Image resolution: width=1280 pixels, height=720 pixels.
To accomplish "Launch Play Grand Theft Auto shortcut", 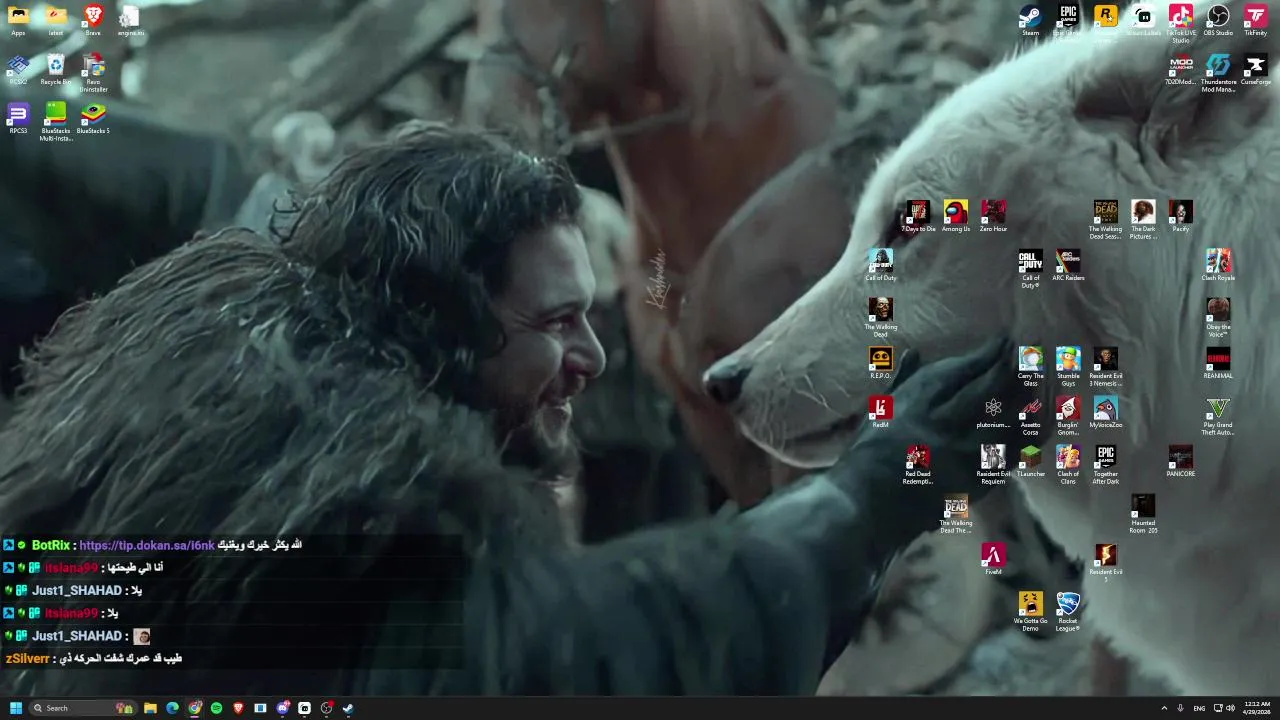I will coord(1218,414).
